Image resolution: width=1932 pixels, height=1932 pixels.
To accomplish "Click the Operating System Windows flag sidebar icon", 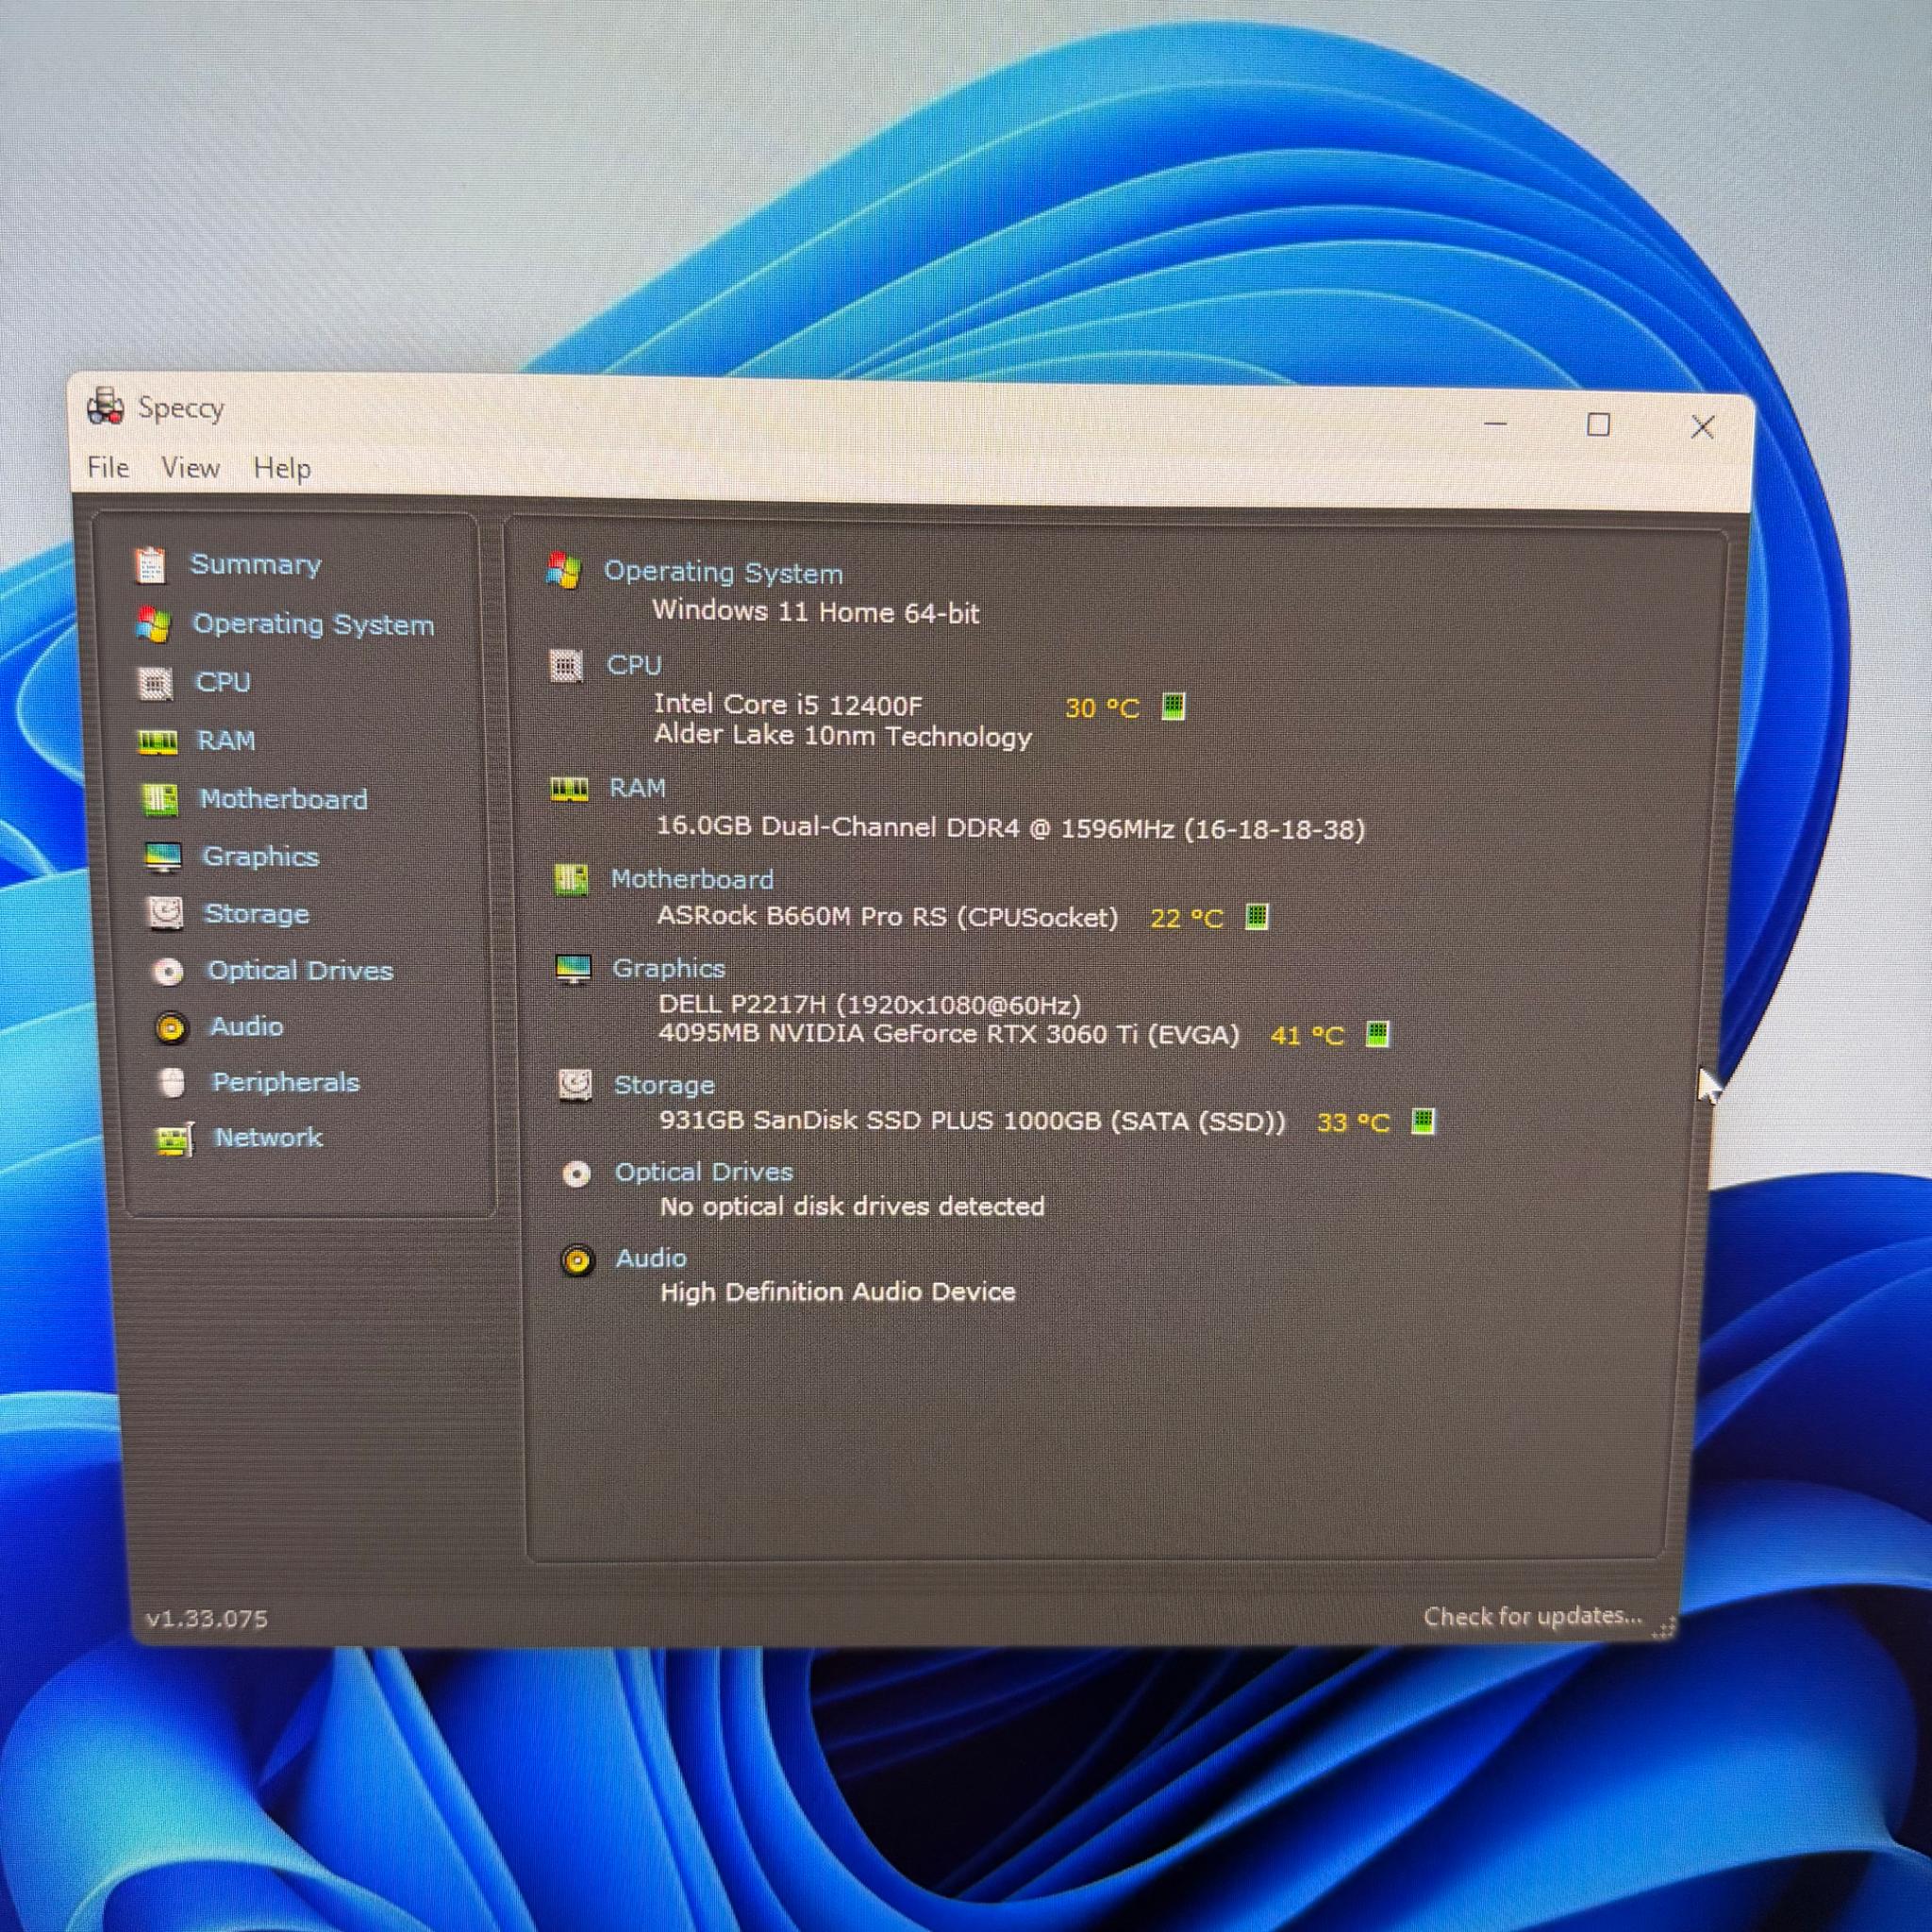I will point(153,624).
